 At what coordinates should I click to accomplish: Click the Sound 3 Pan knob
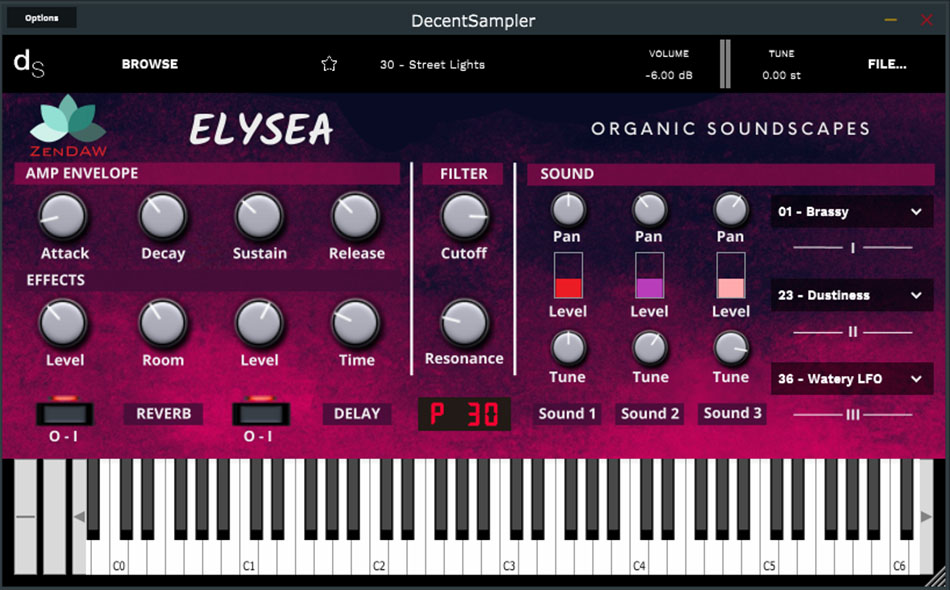(x=731, y=210)
